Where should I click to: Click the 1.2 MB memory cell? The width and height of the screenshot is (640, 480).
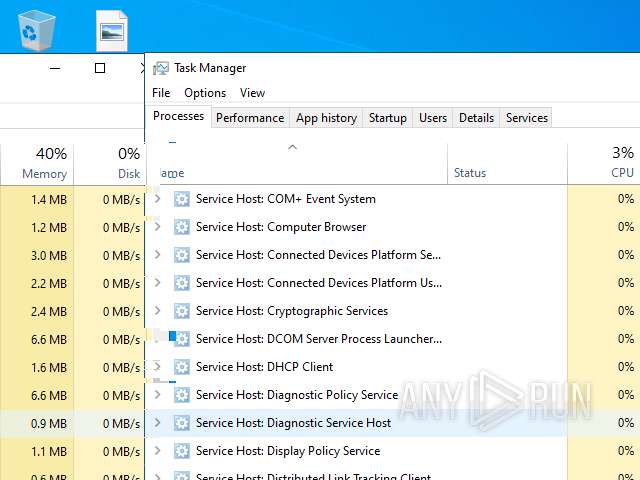(x=37, y=227)
